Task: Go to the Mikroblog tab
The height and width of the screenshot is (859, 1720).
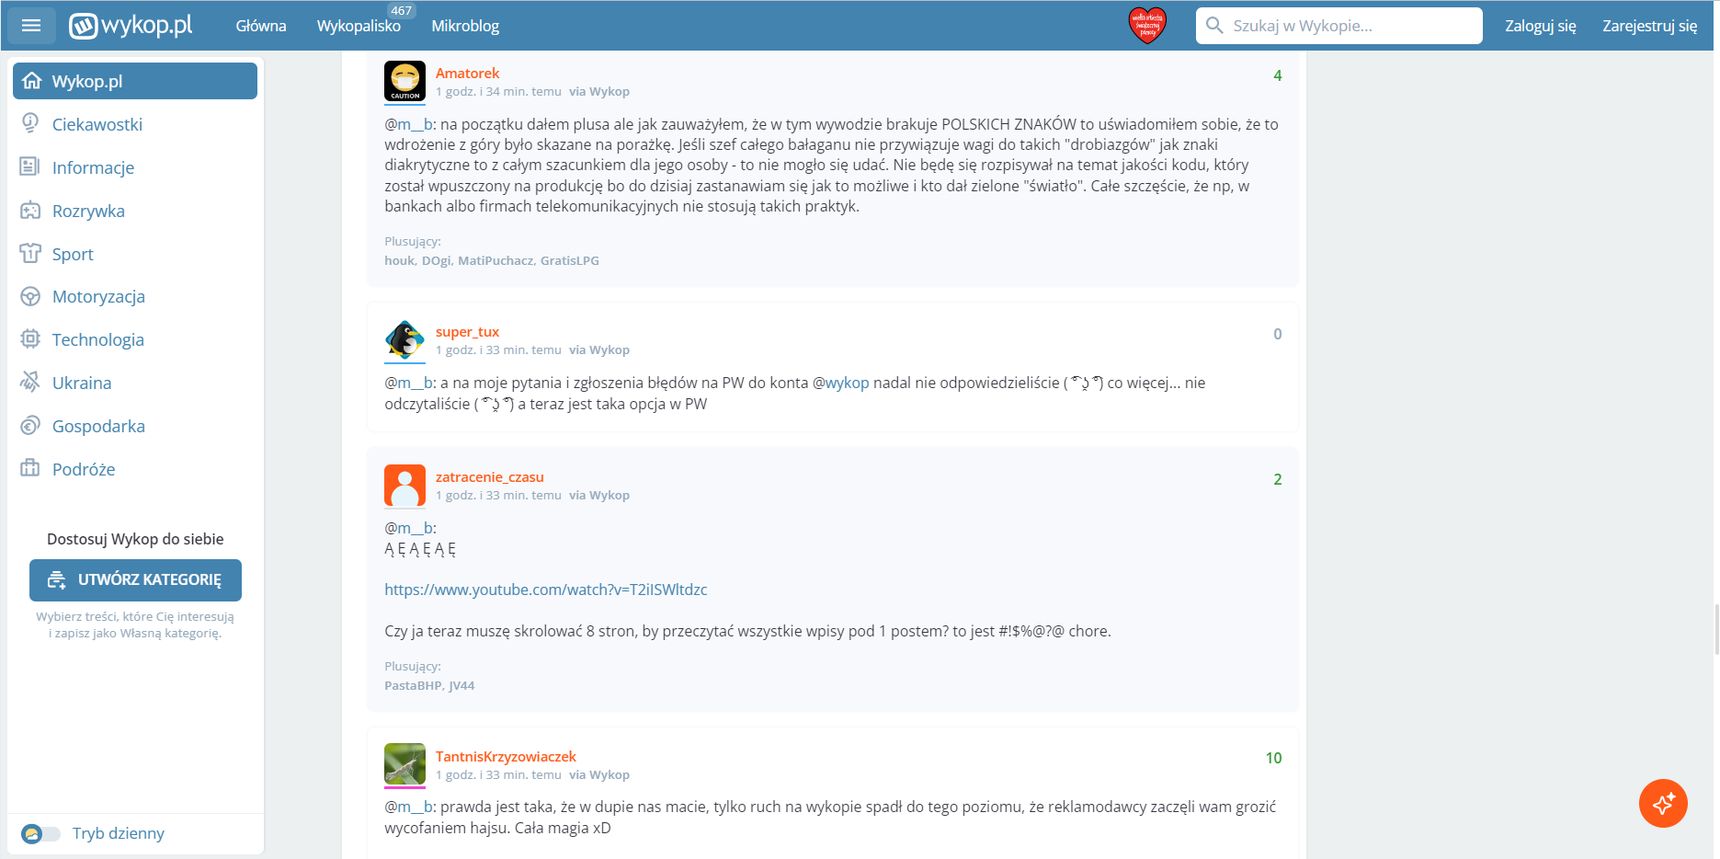Action: pos(465,26)
